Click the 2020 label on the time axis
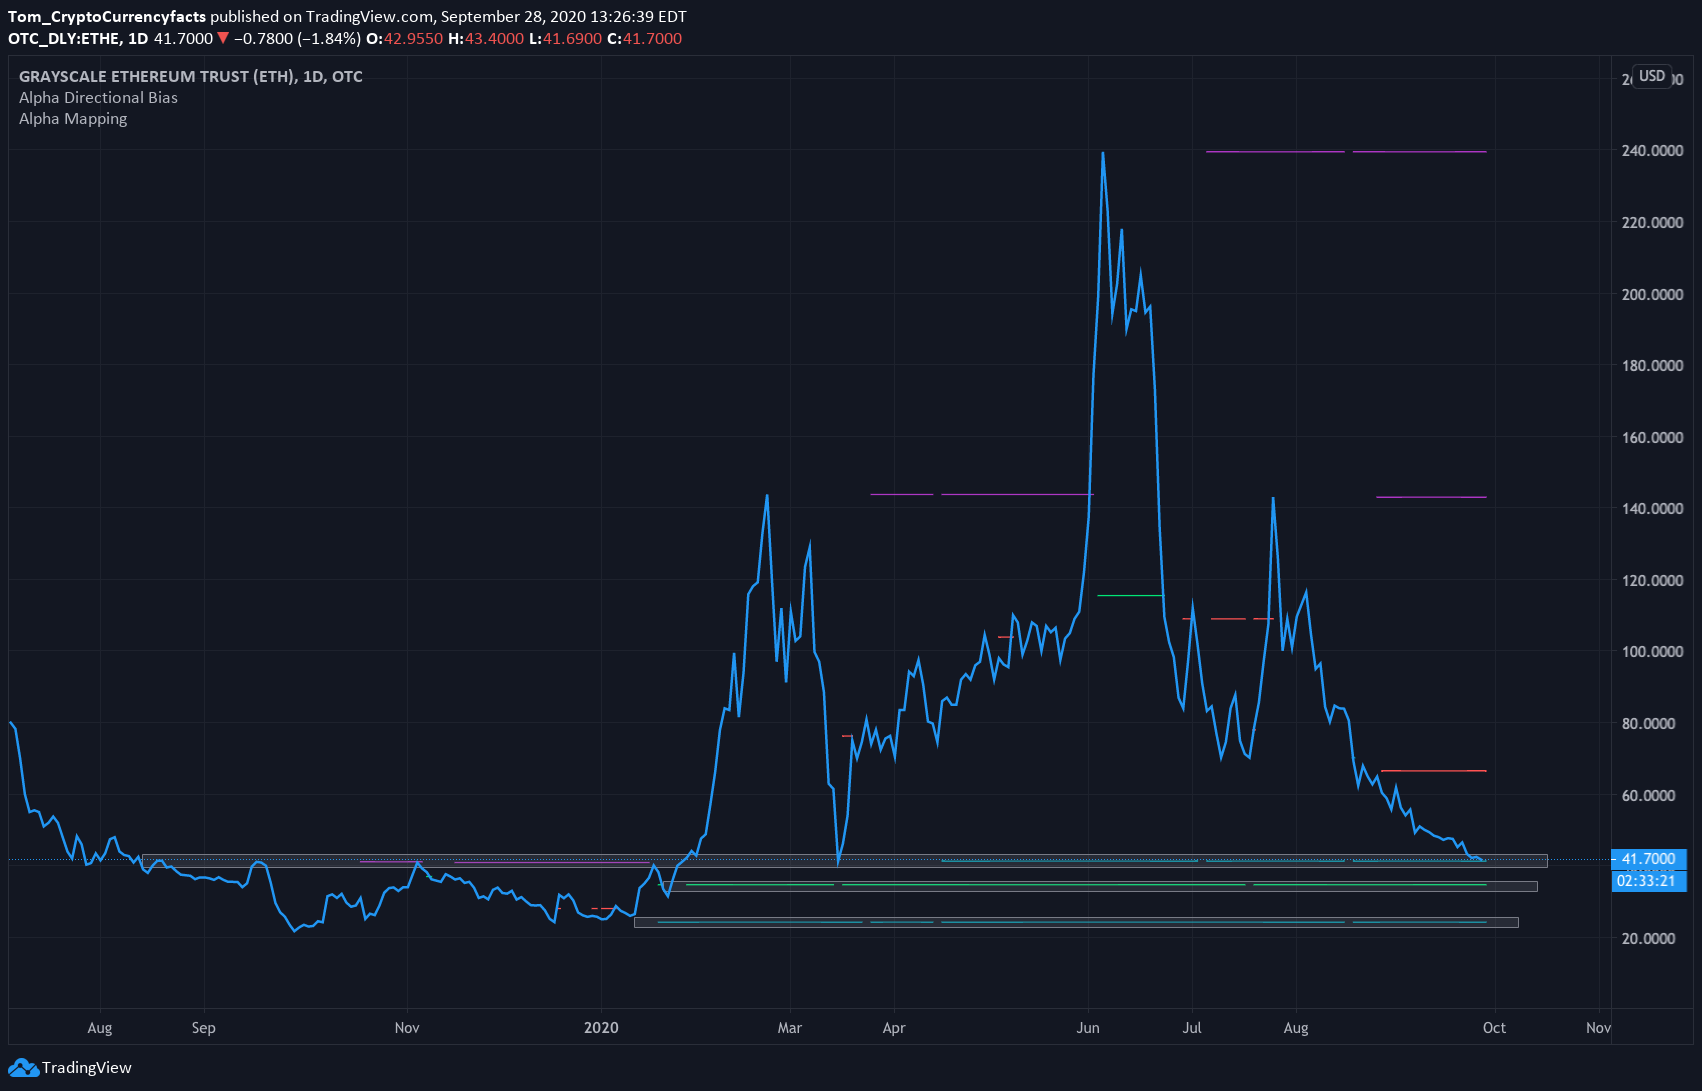1702x1091 pixels. click(x=601, y=1027)
